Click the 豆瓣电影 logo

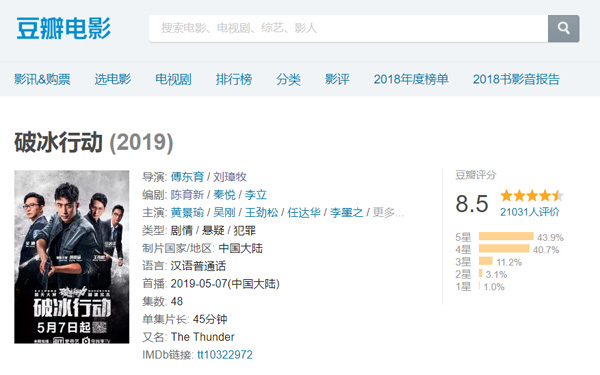click(x=64, y=28)
